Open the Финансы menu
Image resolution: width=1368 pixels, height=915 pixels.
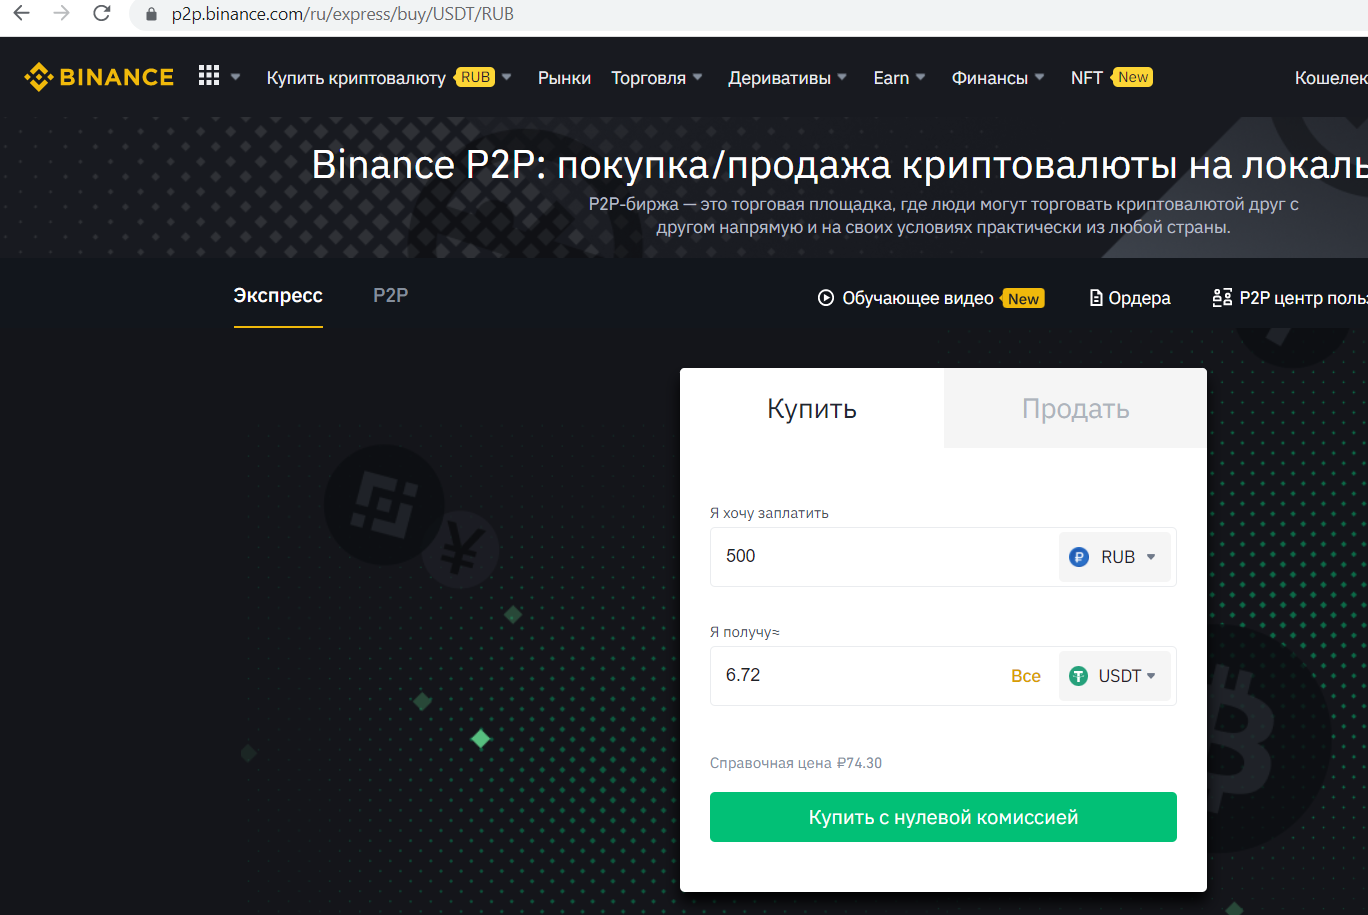pyautogui.click(x=989, y=78)
